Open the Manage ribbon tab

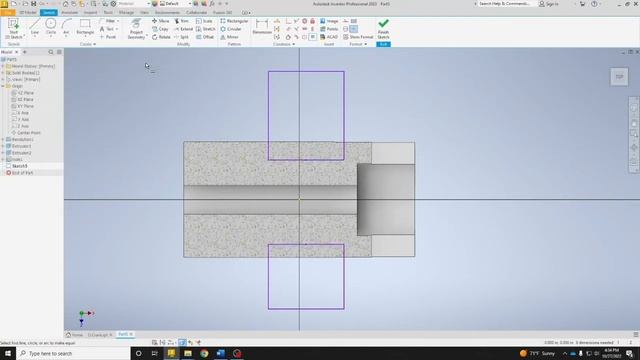click(127, 13)
